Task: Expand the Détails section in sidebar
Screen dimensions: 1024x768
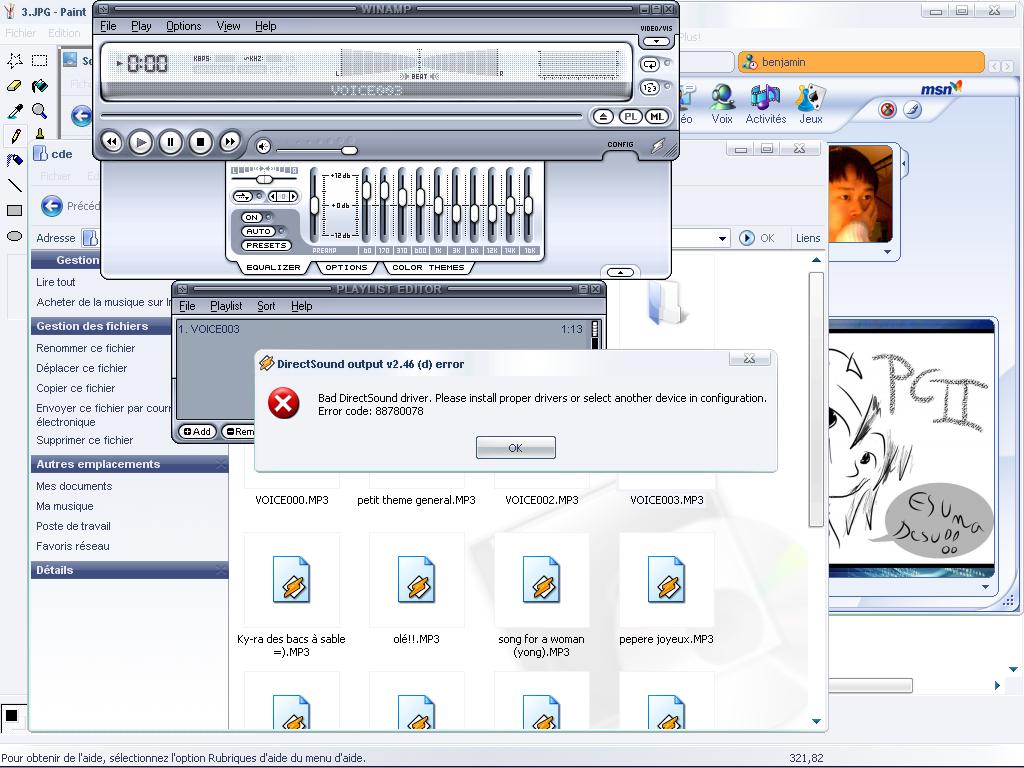Action: coord(220,570)
